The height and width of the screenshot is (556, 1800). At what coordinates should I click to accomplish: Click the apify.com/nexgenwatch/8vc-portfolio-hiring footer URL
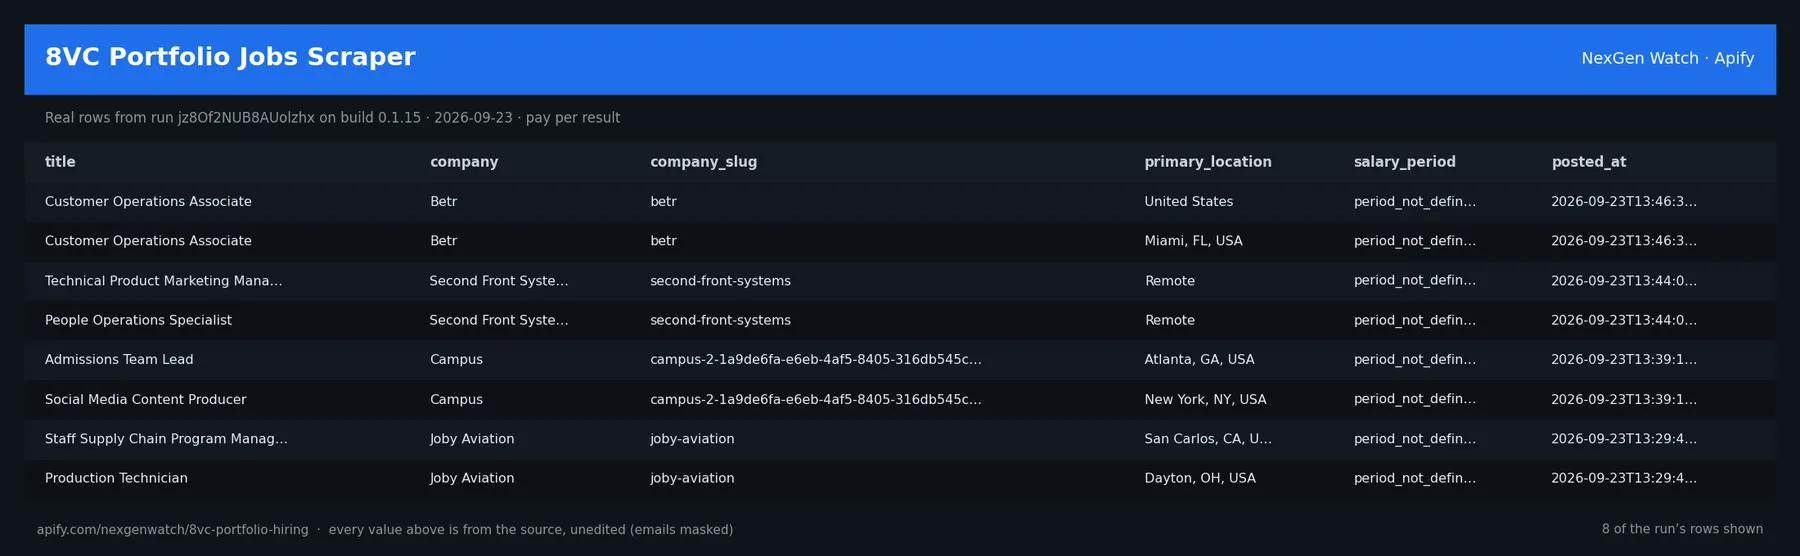coord(173,530)
